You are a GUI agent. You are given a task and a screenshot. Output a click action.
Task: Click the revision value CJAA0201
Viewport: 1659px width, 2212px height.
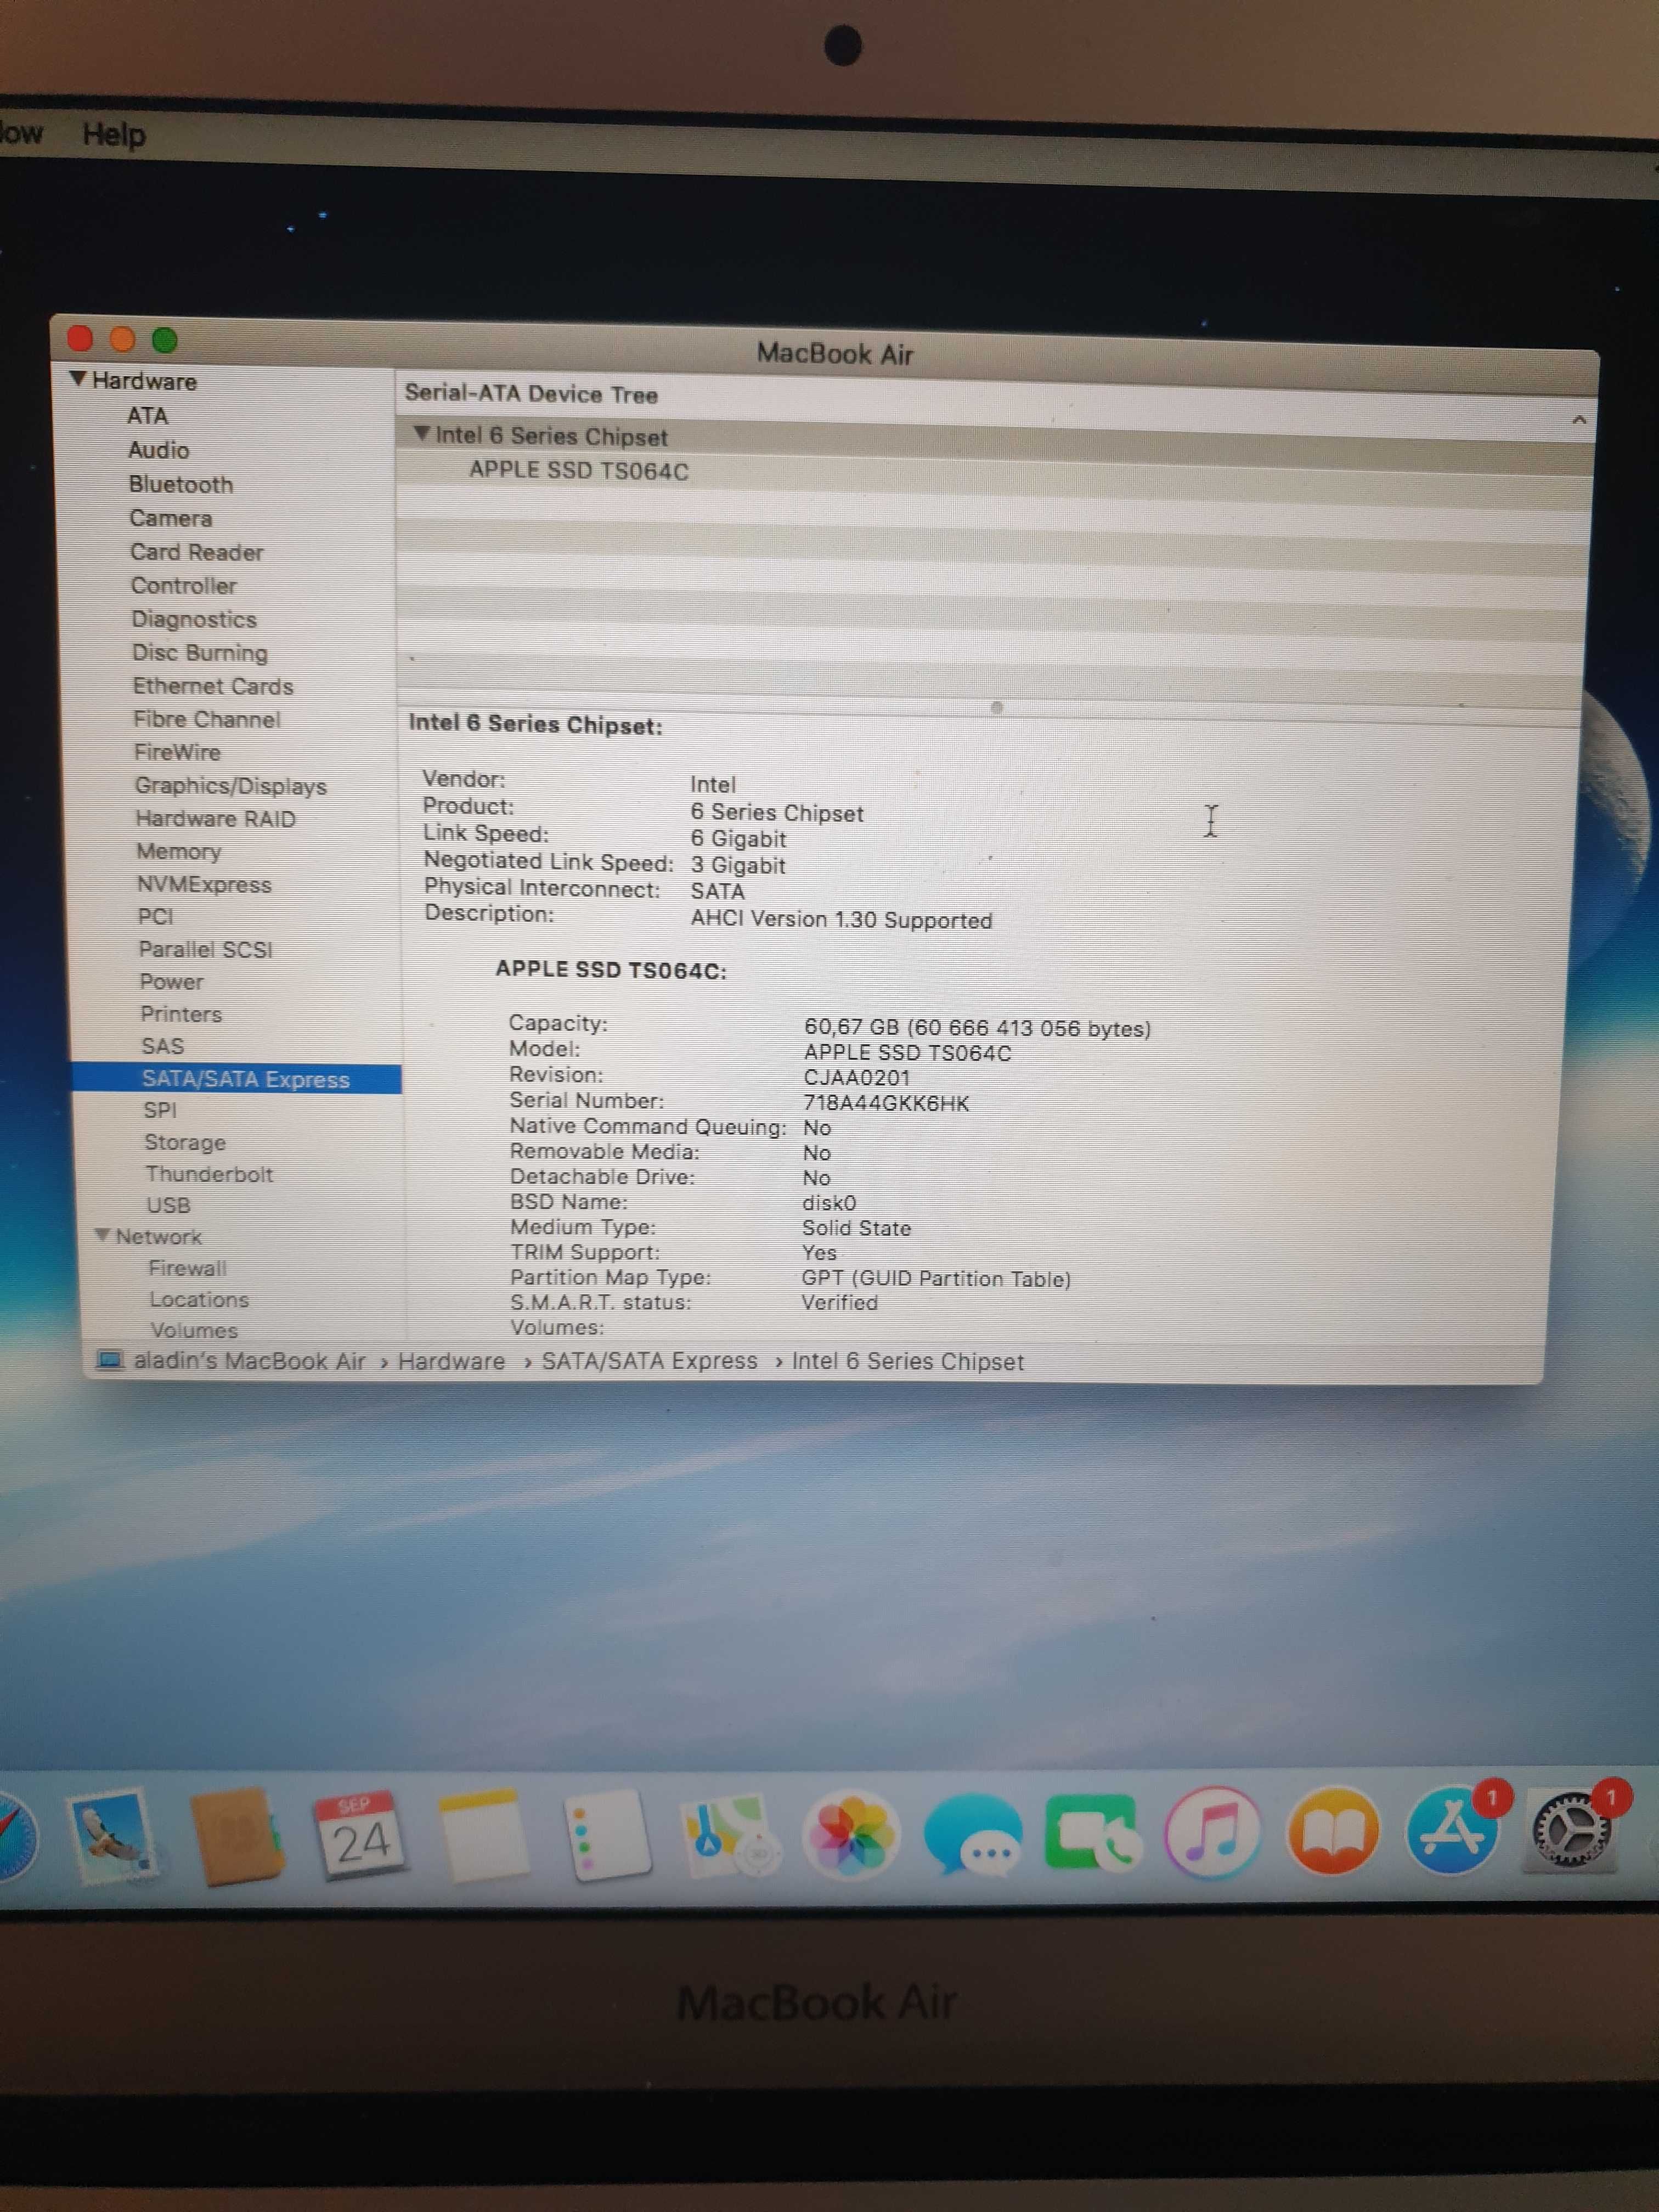click(857, 1078)
